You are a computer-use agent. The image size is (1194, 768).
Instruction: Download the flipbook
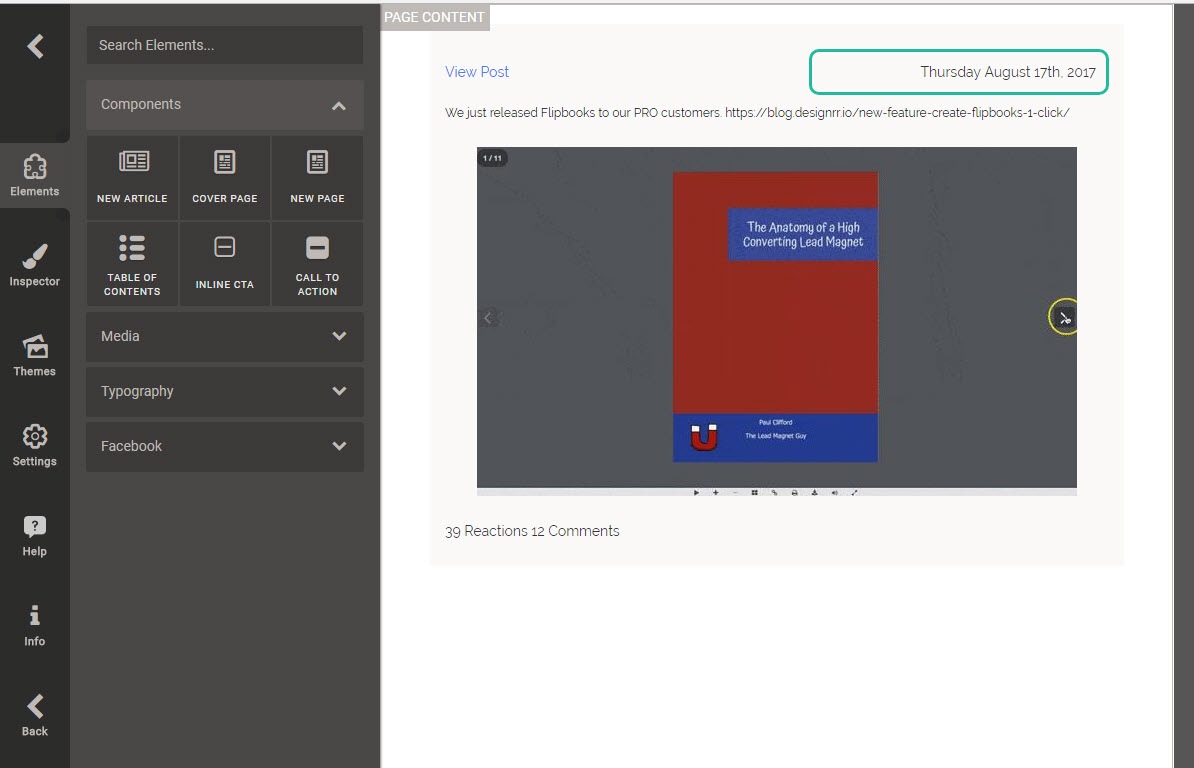[x=814, y=492]
